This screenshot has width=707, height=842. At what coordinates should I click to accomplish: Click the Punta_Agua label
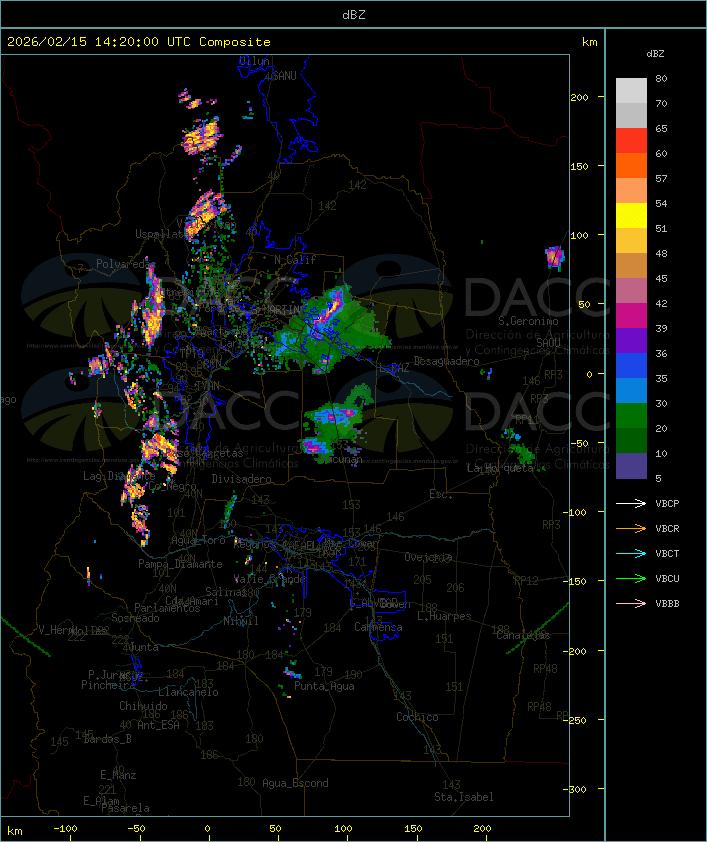pyautogui.click(x=324, y=686)
